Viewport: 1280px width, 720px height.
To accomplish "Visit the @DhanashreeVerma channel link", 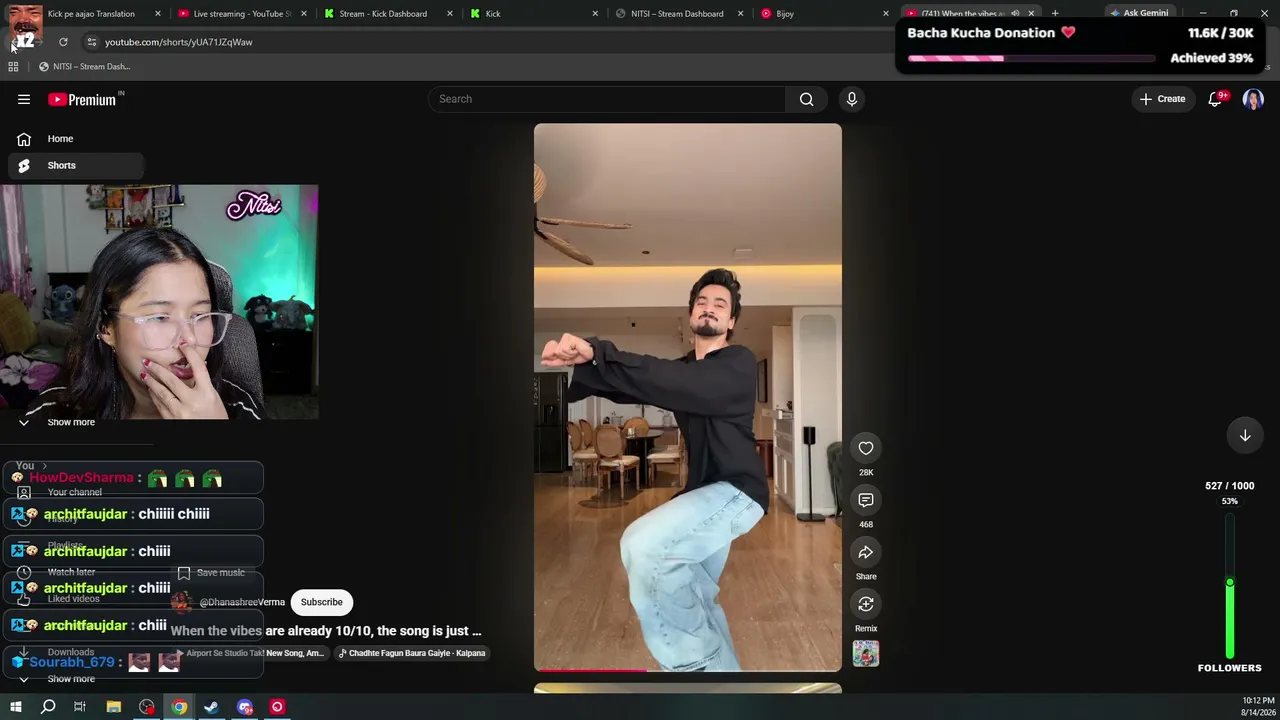I will tap(242, 602).
